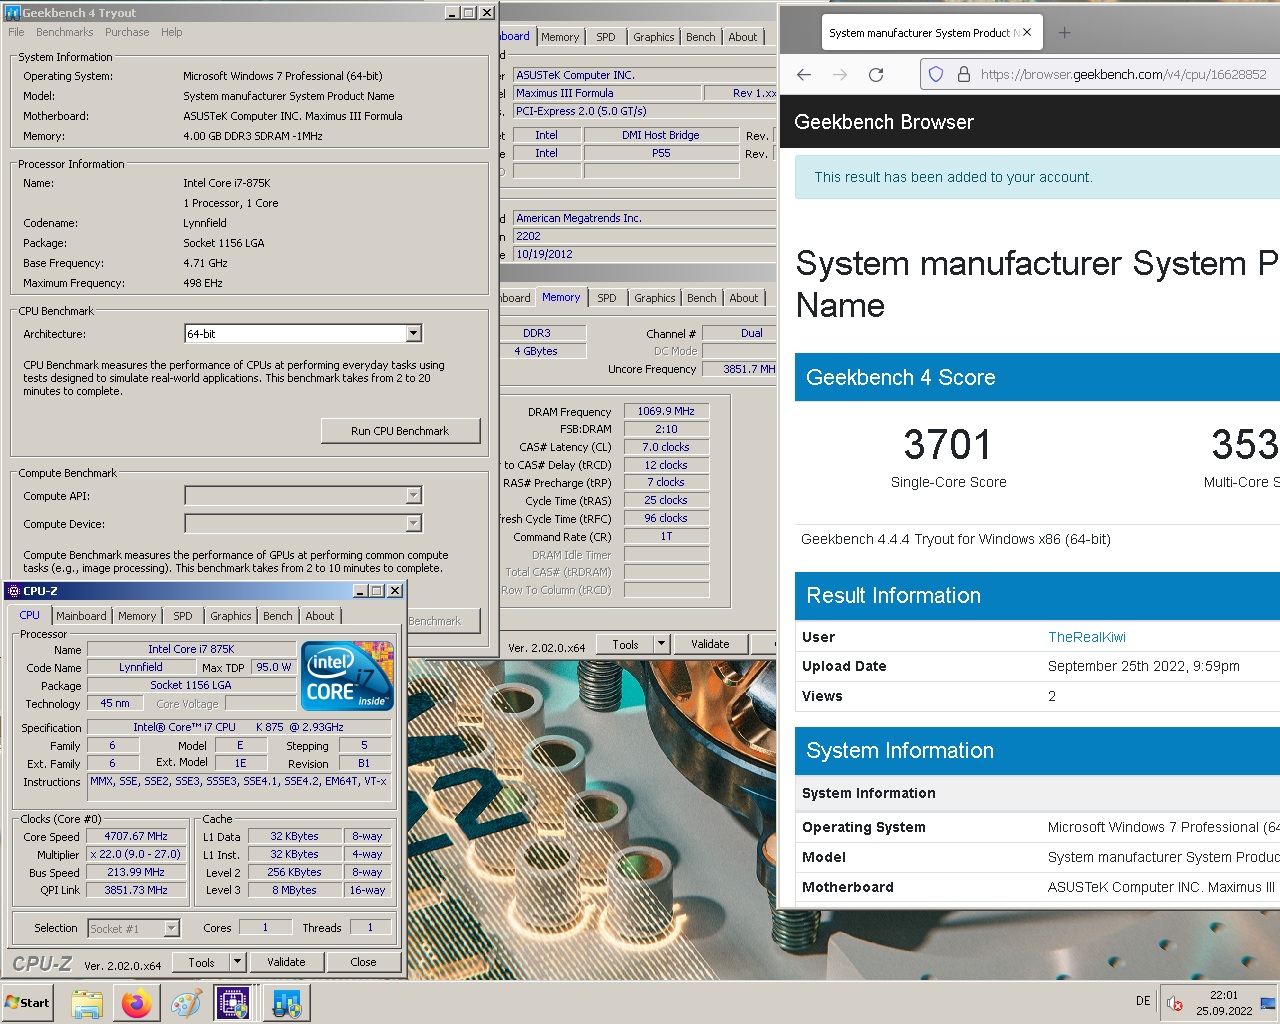Click Tools button in CPU-Z DRAM timings window
Screen dimensions: 1280x1024
[625, 645]
